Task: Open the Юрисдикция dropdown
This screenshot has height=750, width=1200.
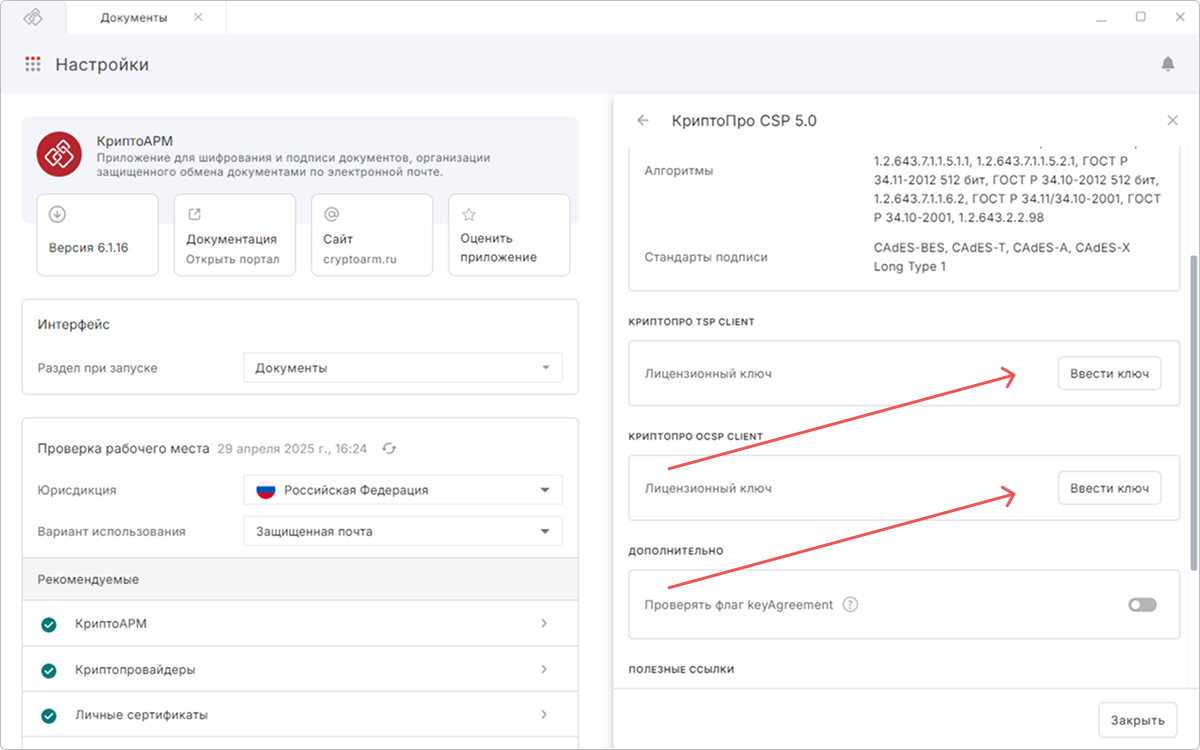Action: 402,490
